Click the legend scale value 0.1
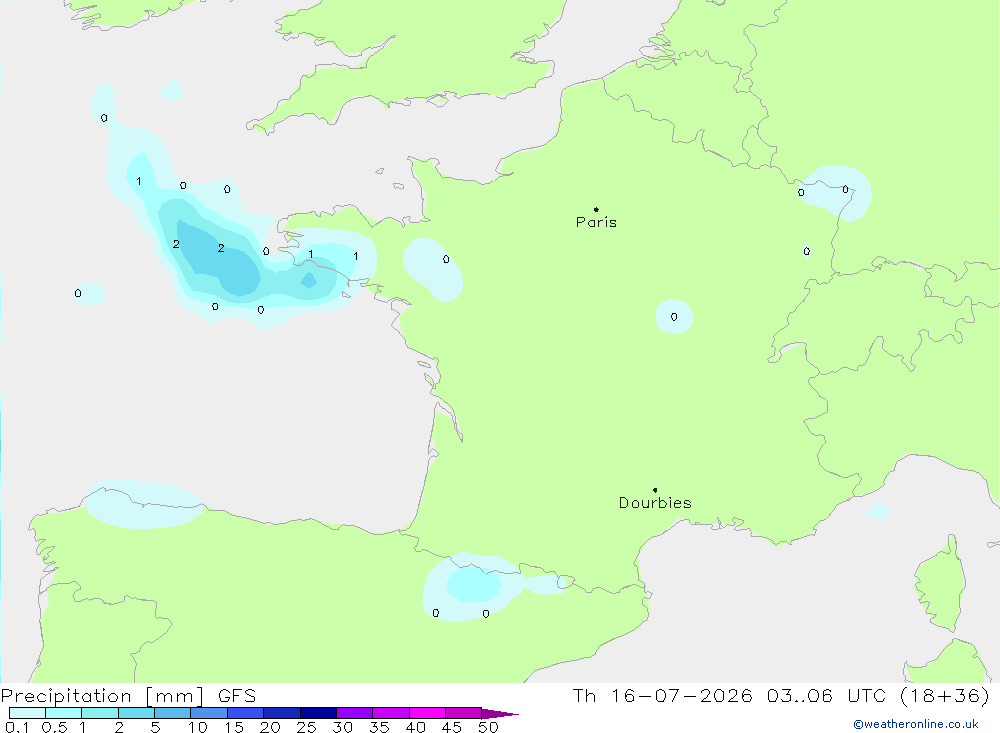This screenshot has width=1000, height=733. [x=17, y=727]
